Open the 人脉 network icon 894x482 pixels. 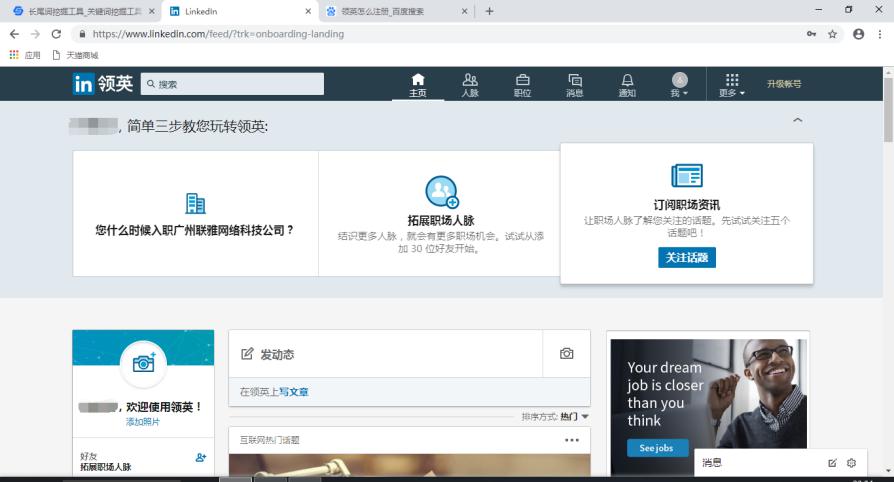coord(470,84)
